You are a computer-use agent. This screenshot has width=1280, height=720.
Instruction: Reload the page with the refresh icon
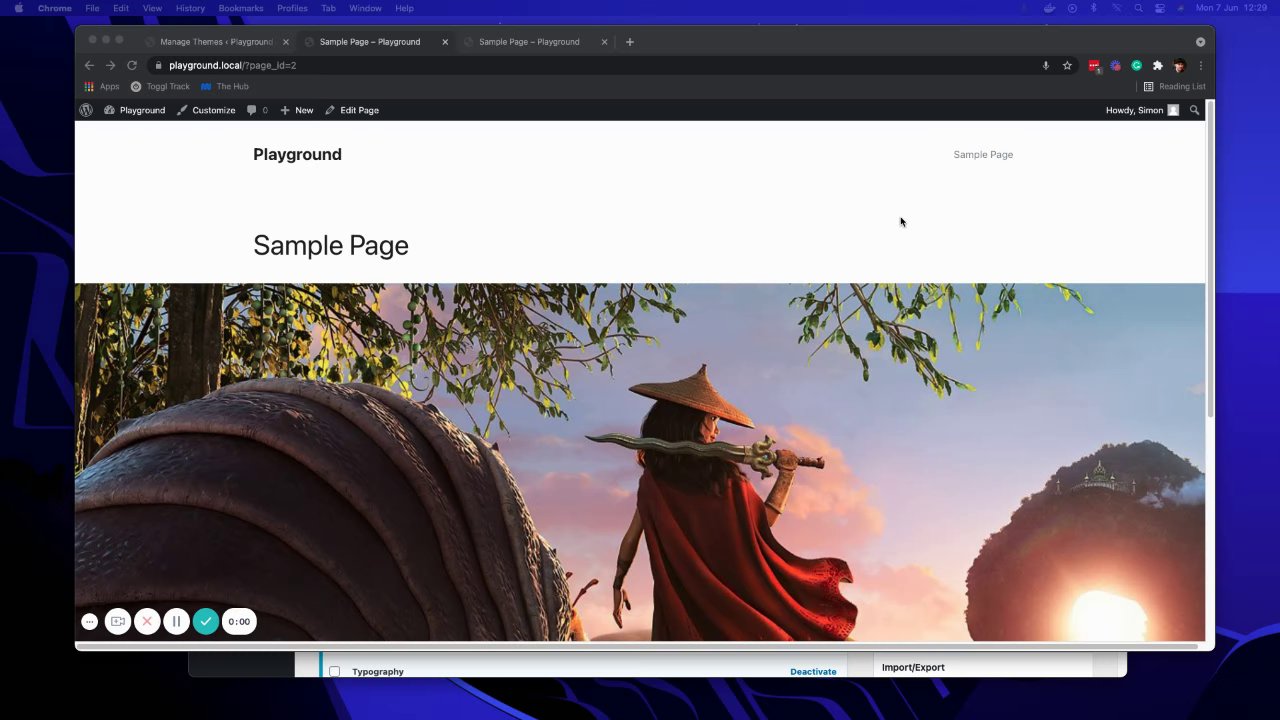pos(131,65)
